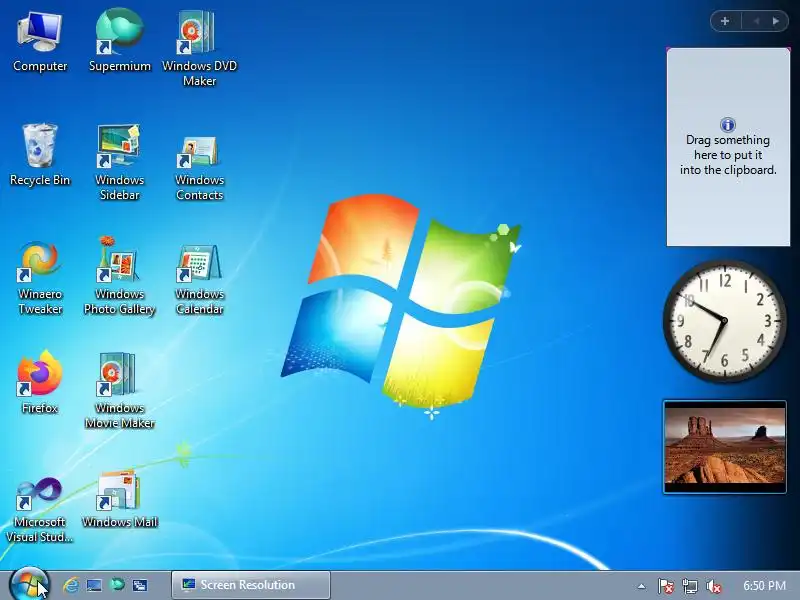
Task: Launch Internet Explorer from the taskbar
Action: 71,585
